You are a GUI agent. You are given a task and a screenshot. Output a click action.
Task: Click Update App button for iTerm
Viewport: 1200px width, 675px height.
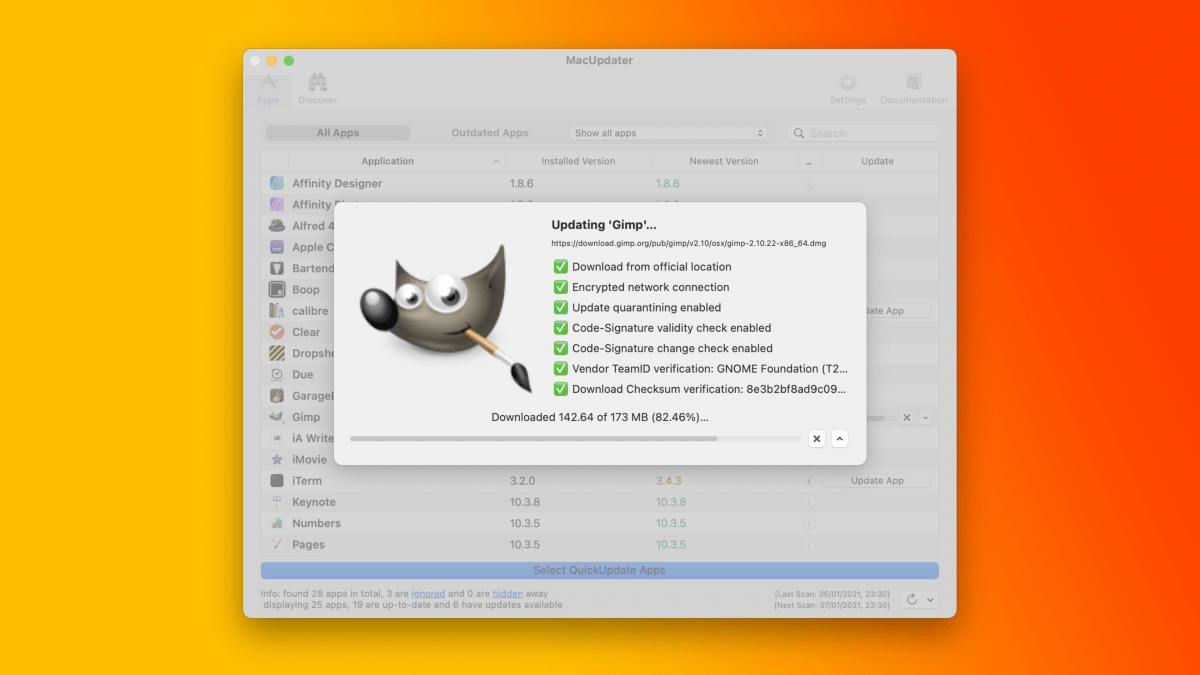[x=877, y=481]
